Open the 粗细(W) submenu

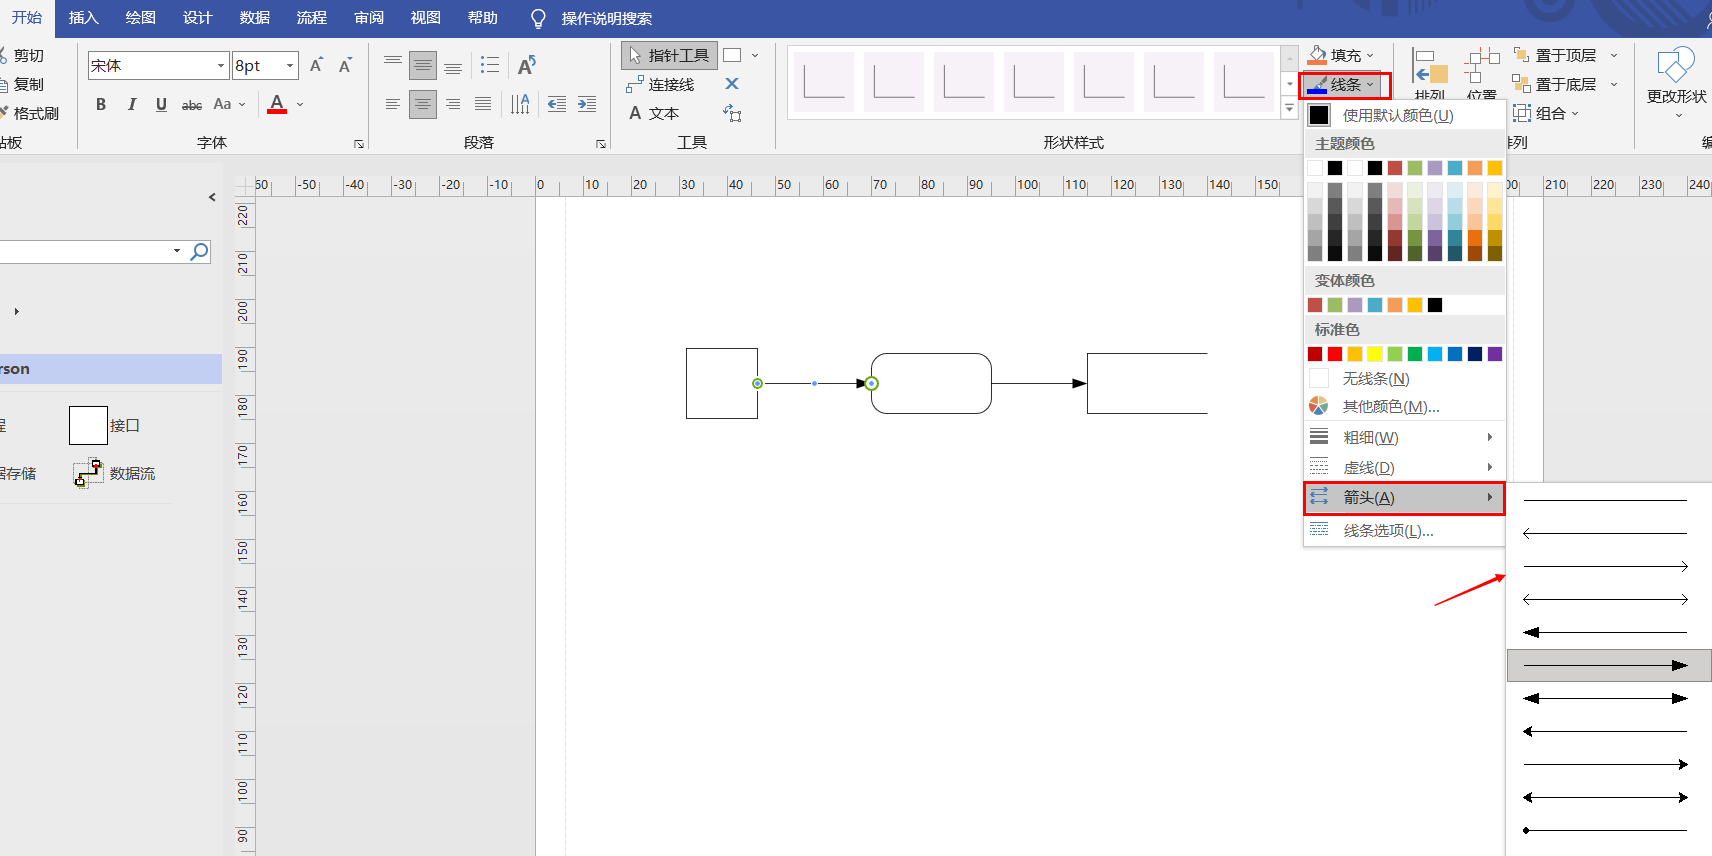[1404, 438]
